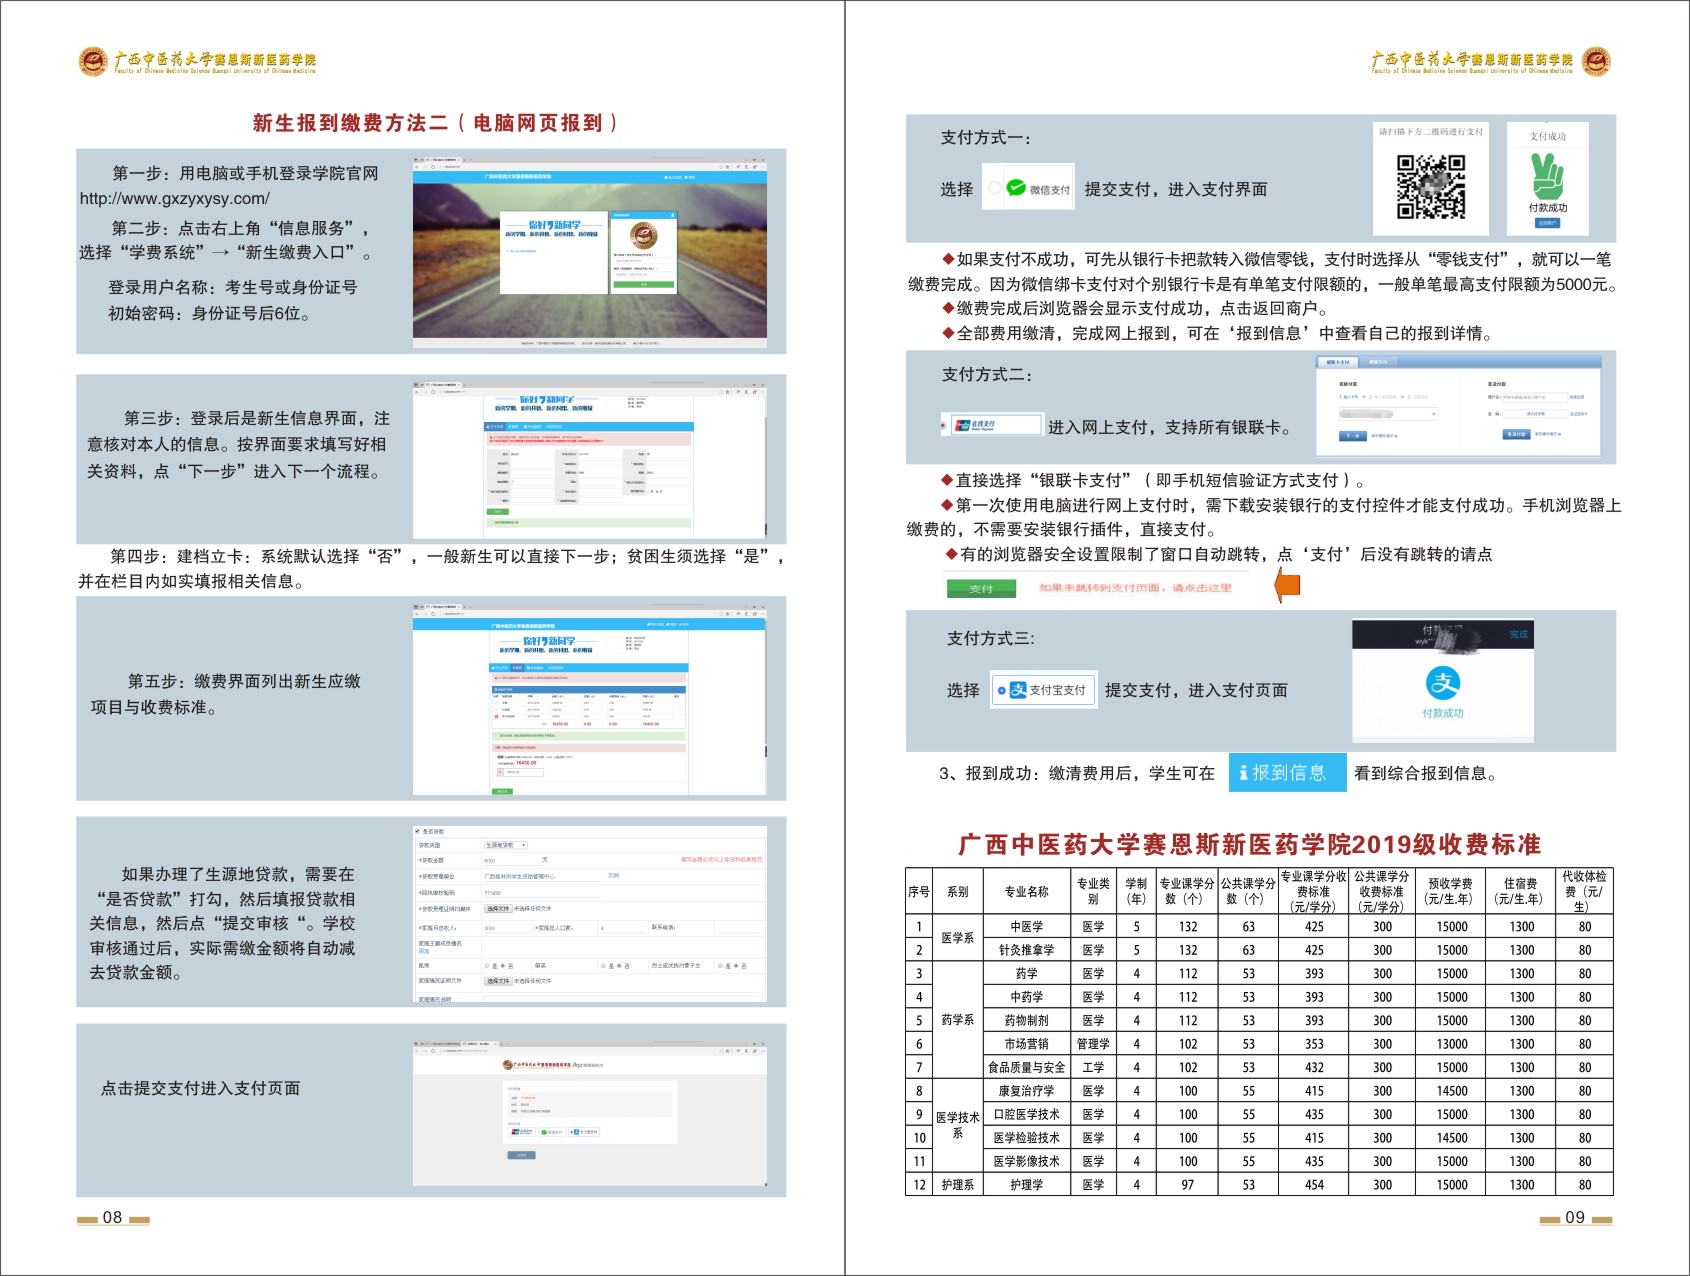Click the green victory hand payment success icon
This screenshot has height=1276, width=1690.
[x=1547, y=176]
